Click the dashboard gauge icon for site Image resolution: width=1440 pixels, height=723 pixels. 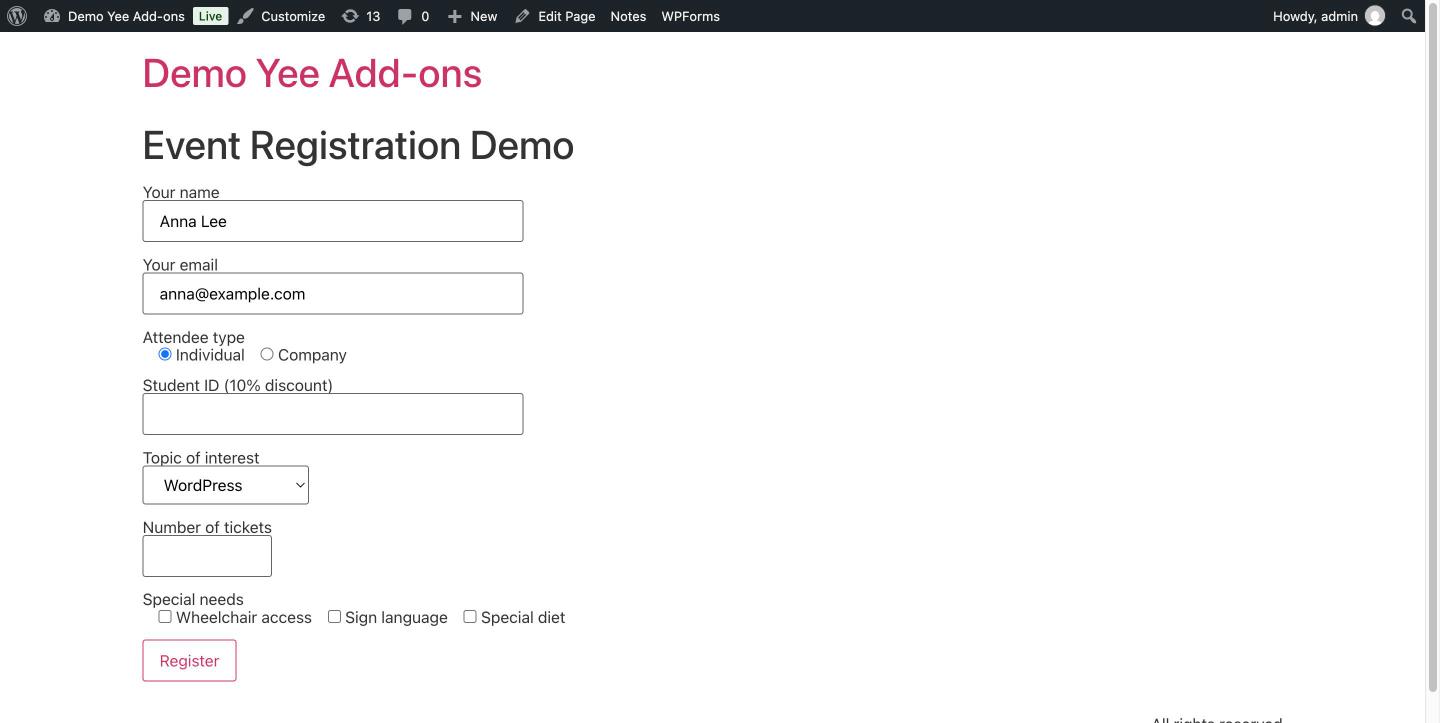pos(52,16)
